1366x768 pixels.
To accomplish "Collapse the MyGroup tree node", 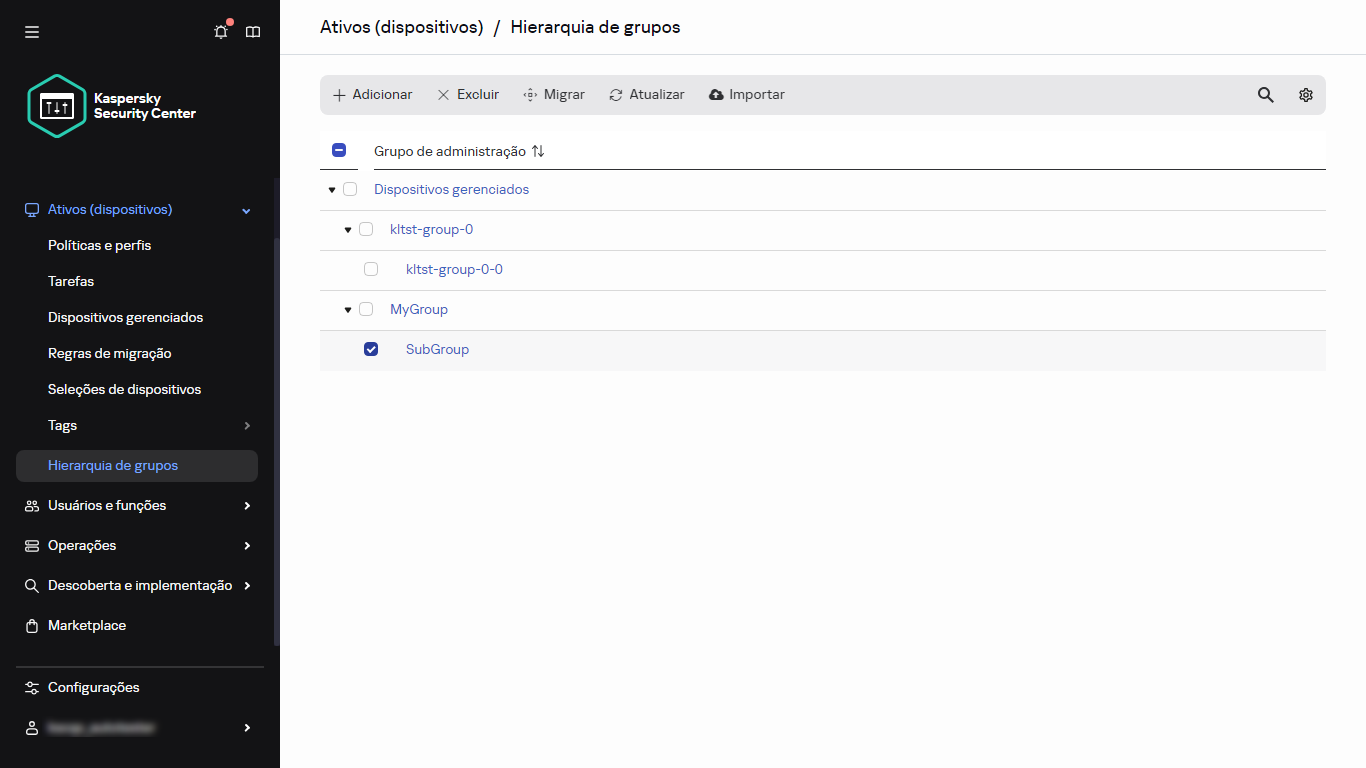I will (347, 309).
